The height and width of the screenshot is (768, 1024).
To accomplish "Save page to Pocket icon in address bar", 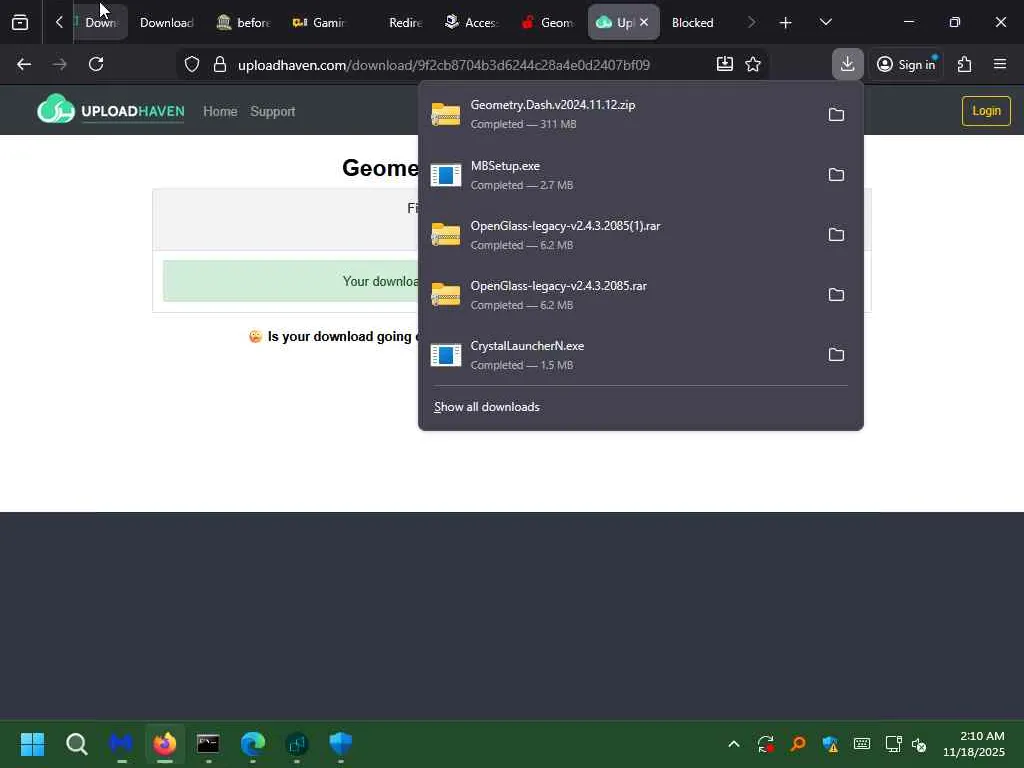I will click(724, 64).
